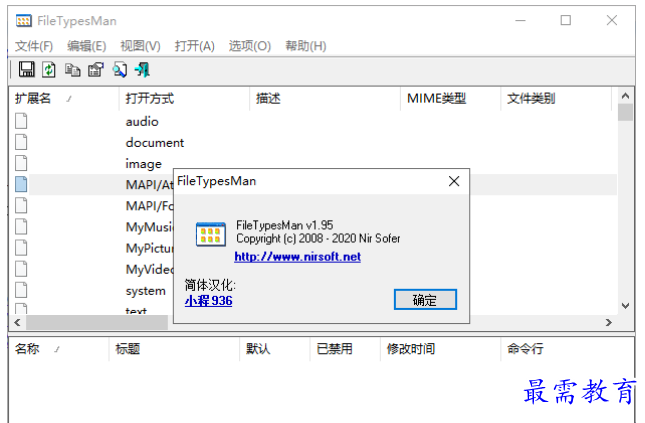Image resolution: width=645 pixels, height=423 pixels.
Task: Open the 打开(A) menu
Action: (x=195, y=46)
